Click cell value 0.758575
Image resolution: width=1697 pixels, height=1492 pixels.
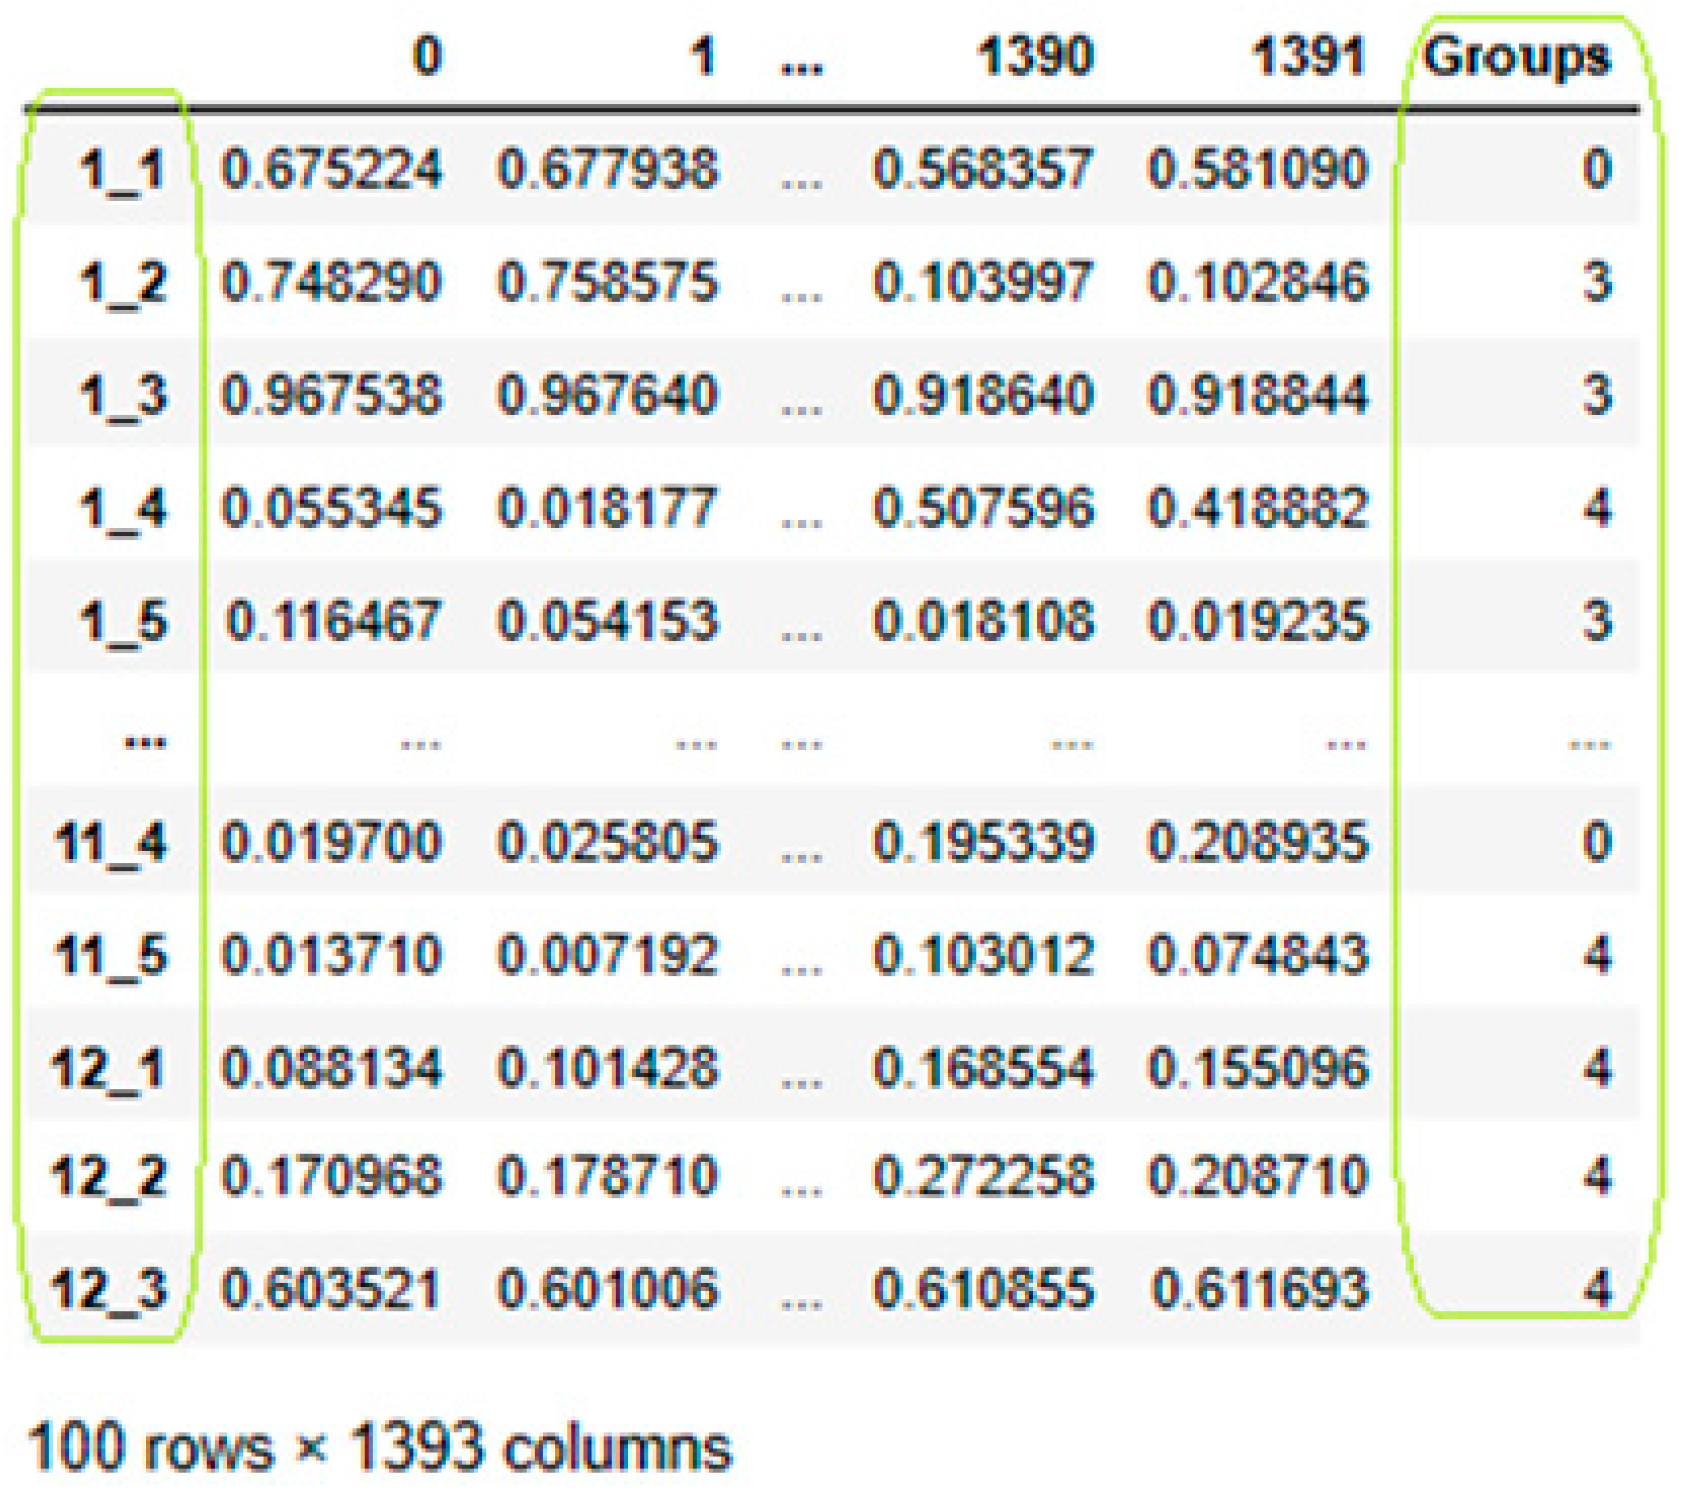pyautogui.click(x=607, y=282)
